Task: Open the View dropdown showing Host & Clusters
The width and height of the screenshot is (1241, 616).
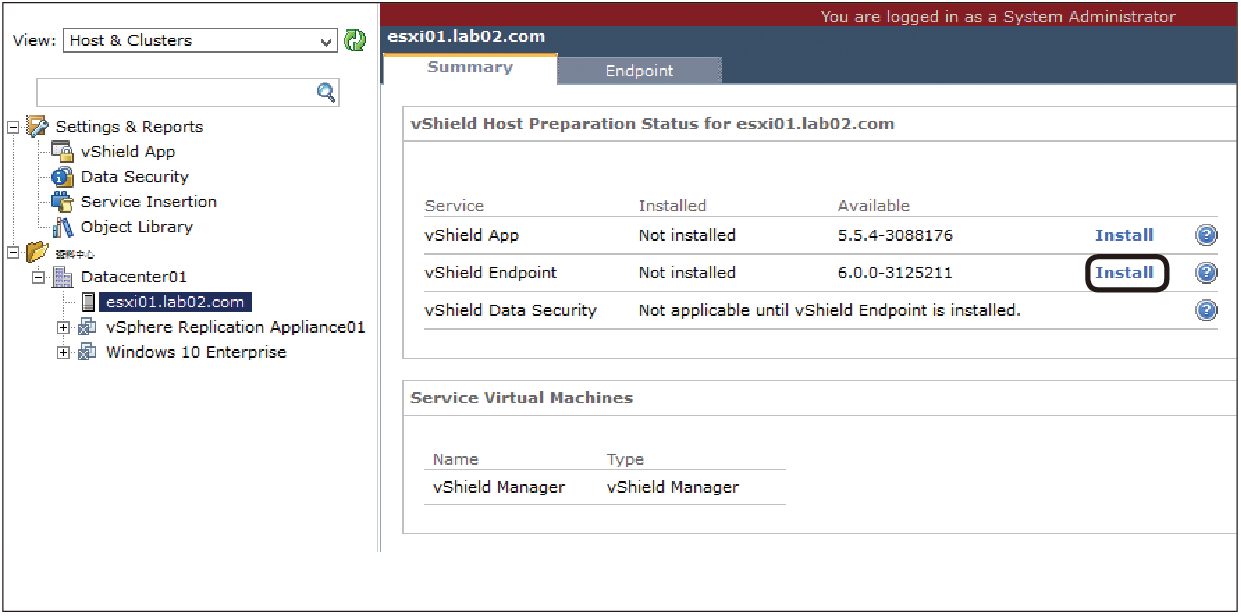Action: pyautogui.click(x=201, y=41)
